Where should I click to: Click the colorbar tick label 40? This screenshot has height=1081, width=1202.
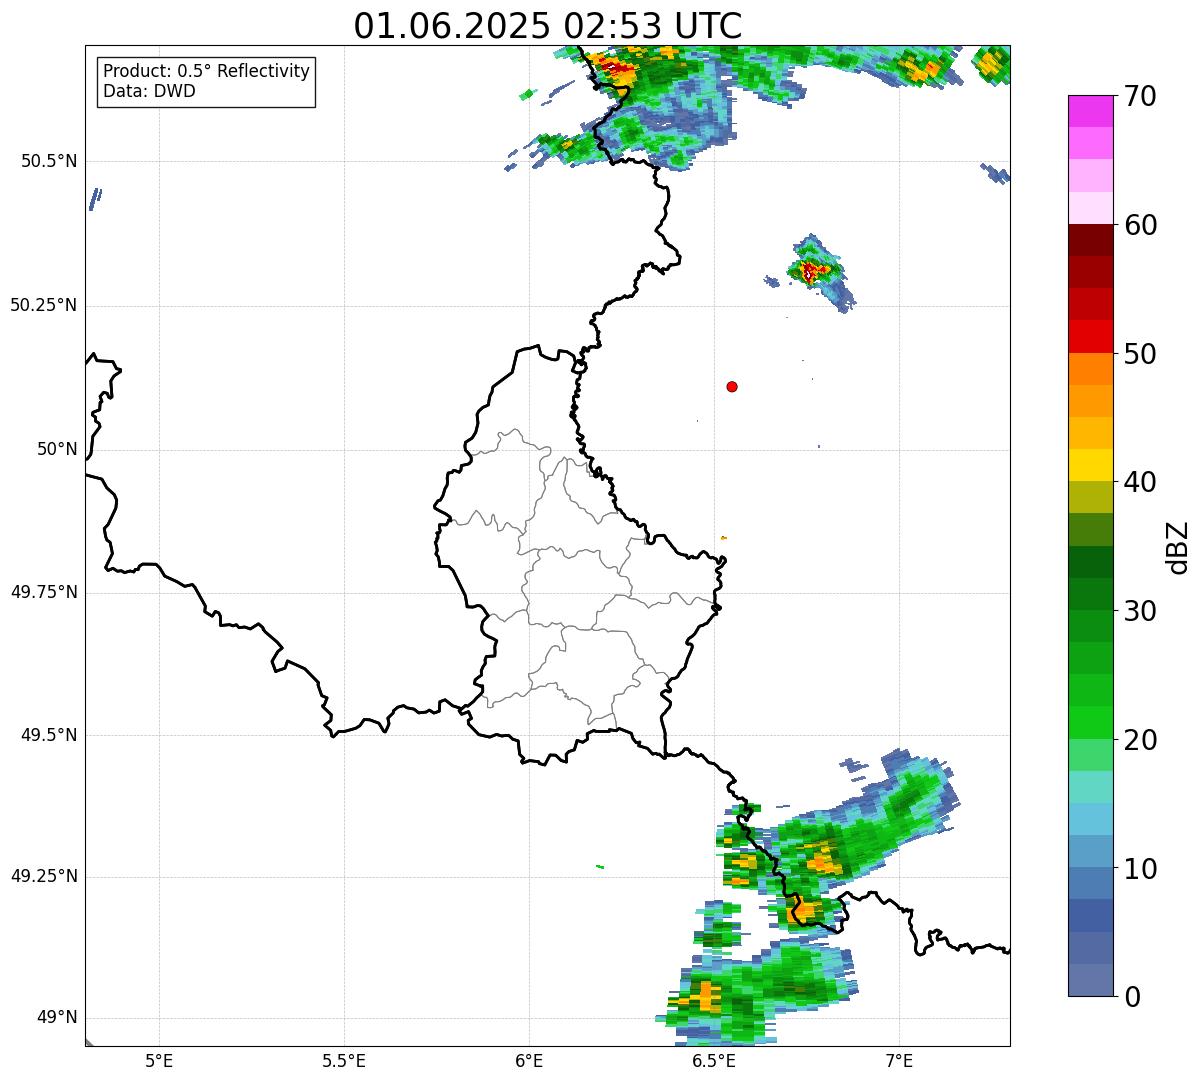tap(1140, 482)
